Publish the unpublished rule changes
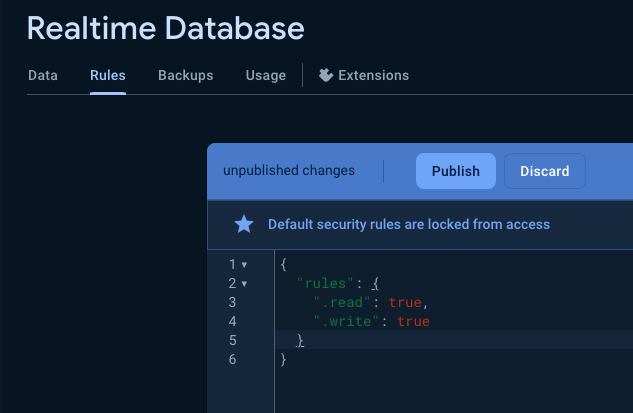633x413 pixels. coord(456,171)
